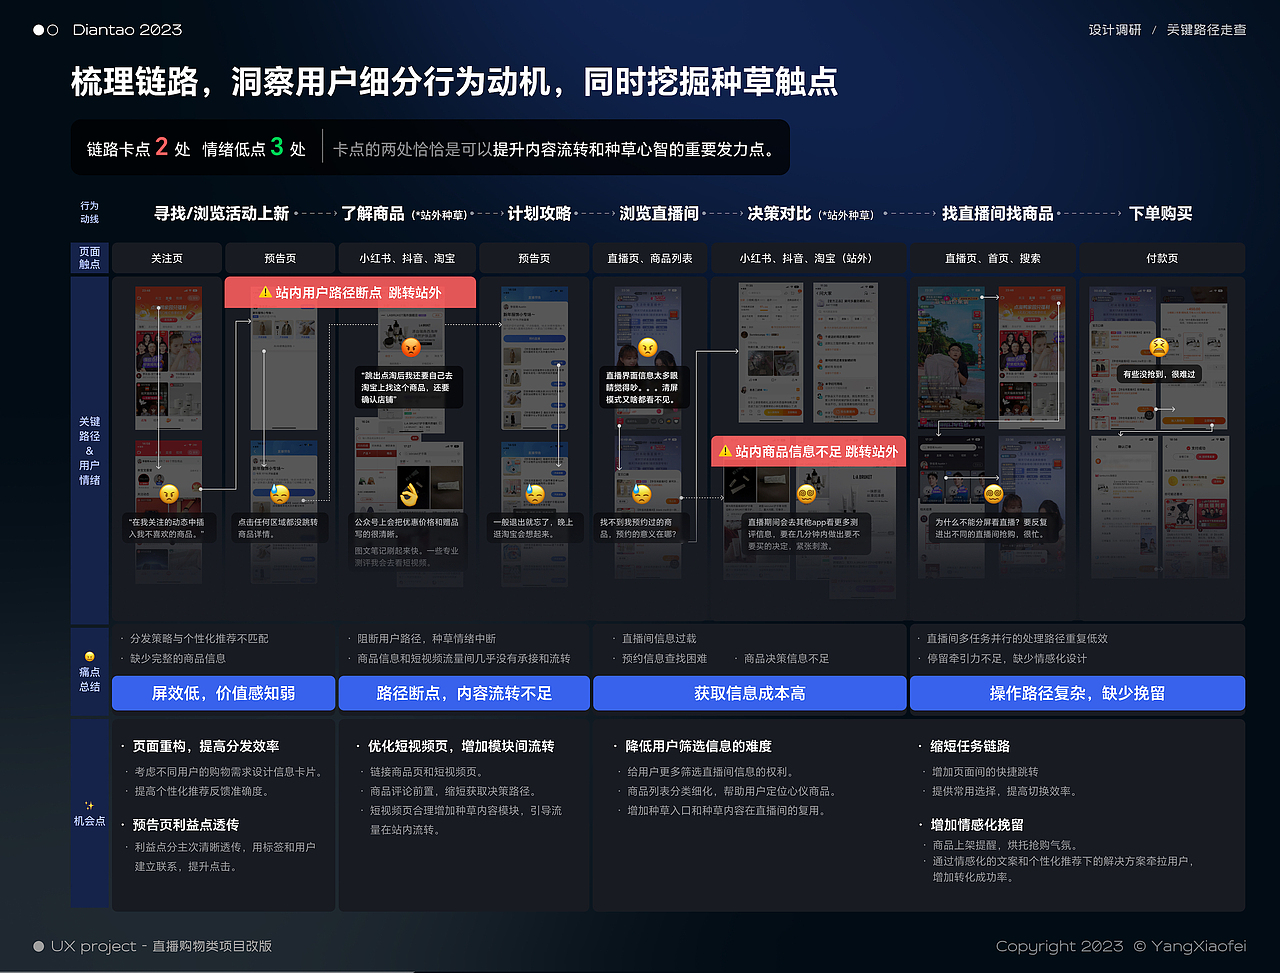Click the 优化短视频页，增加模块间流转 heading

pos(460,746)
